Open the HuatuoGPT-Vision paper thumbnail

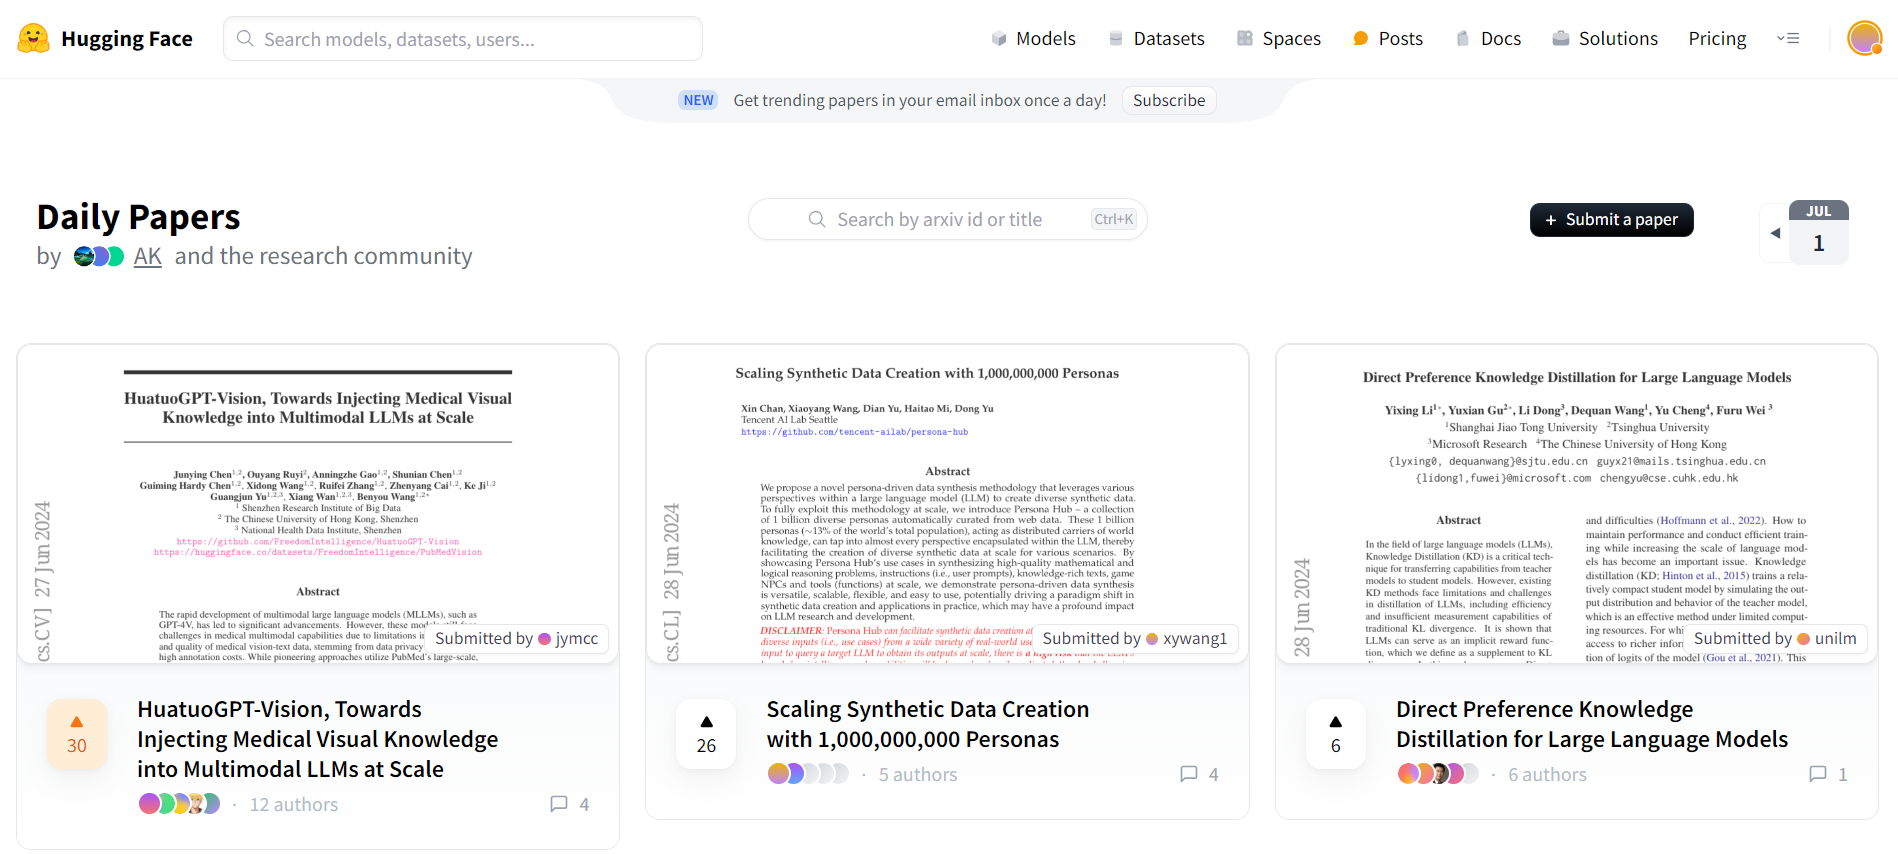click(318, 504)
